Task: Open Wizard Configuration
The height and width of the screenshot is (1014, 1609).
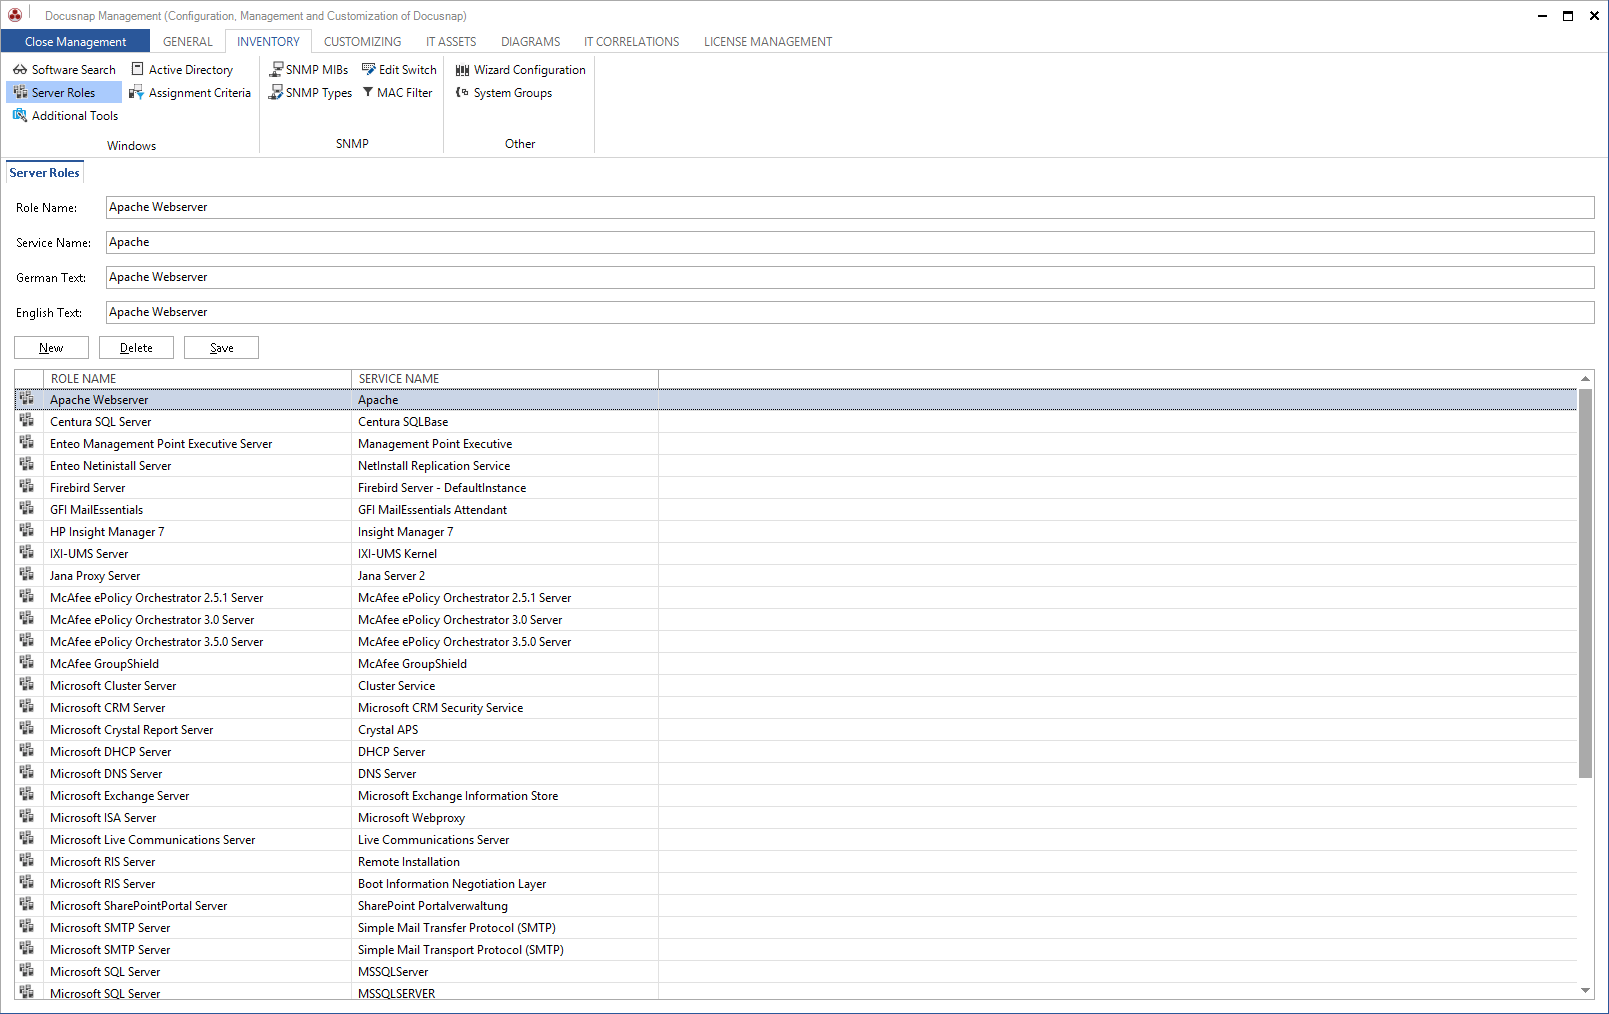Action: pos(520,70)
